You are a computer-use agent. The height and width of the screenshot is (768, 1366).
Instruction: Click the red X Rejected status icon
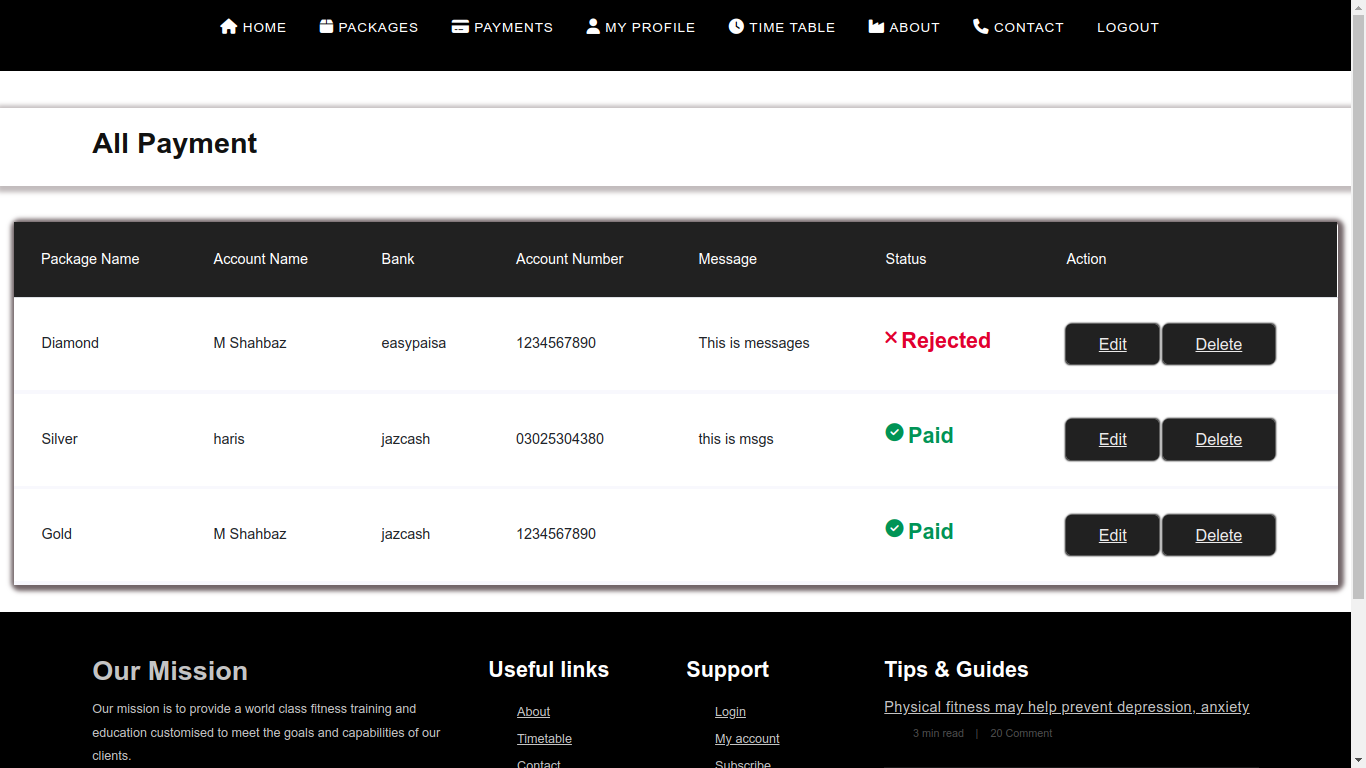(x=891, y=339)
